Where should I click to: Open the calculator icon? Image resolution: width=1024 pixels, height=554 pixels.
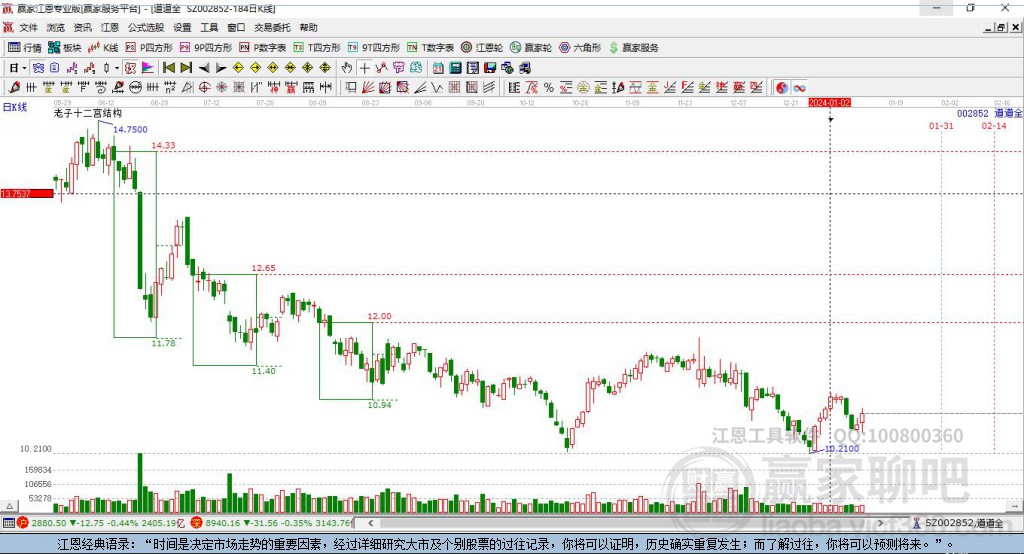point(455,68)
